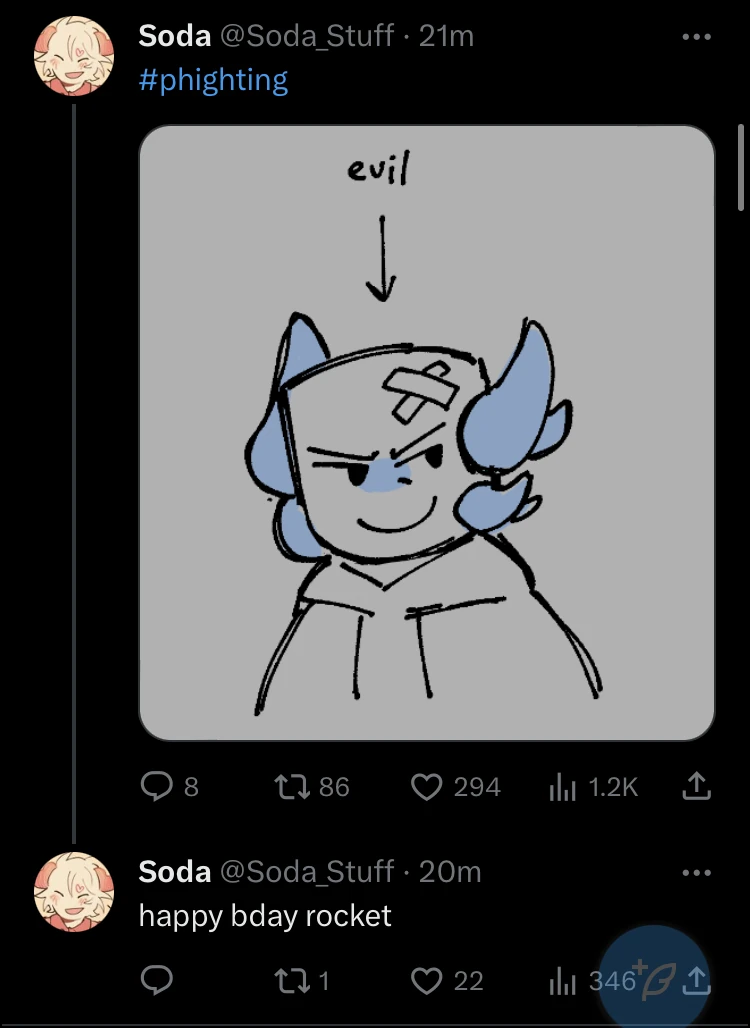This screenshot has width=750, height=1028.
Task: Share the evil drawing tweet
Action: 696,787
